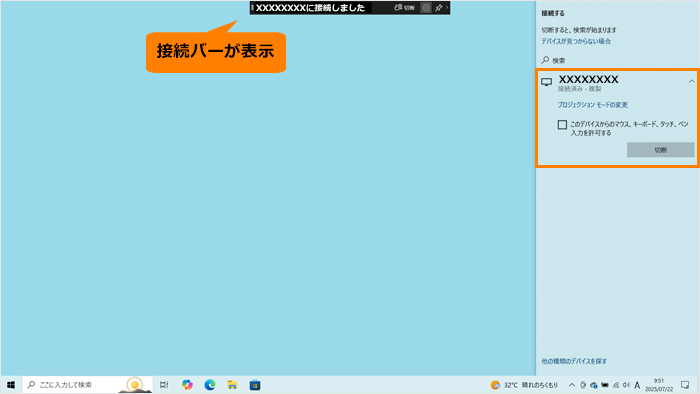
Task: Grab the connection bar drag handle
Action: coord(252,8)
